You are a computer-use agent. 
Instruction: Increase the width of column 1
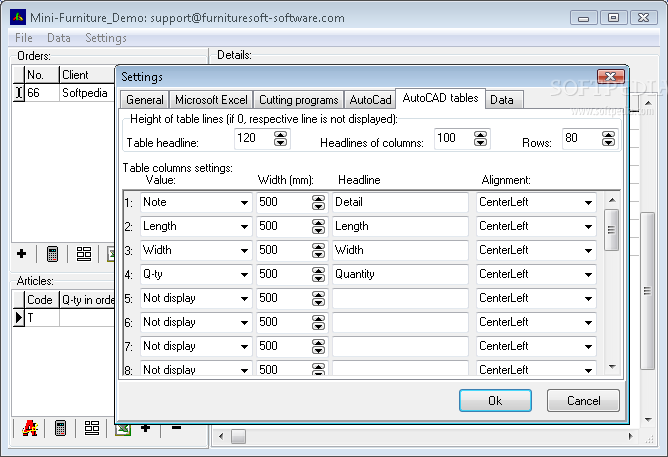click(318, 198)
